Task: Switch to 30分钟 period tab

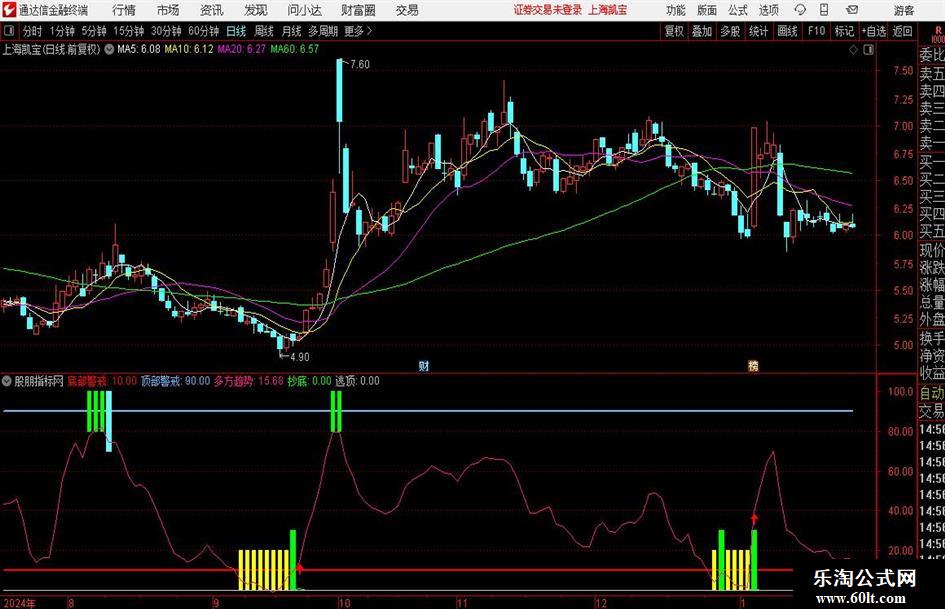Action: click(x=166, y=31)
